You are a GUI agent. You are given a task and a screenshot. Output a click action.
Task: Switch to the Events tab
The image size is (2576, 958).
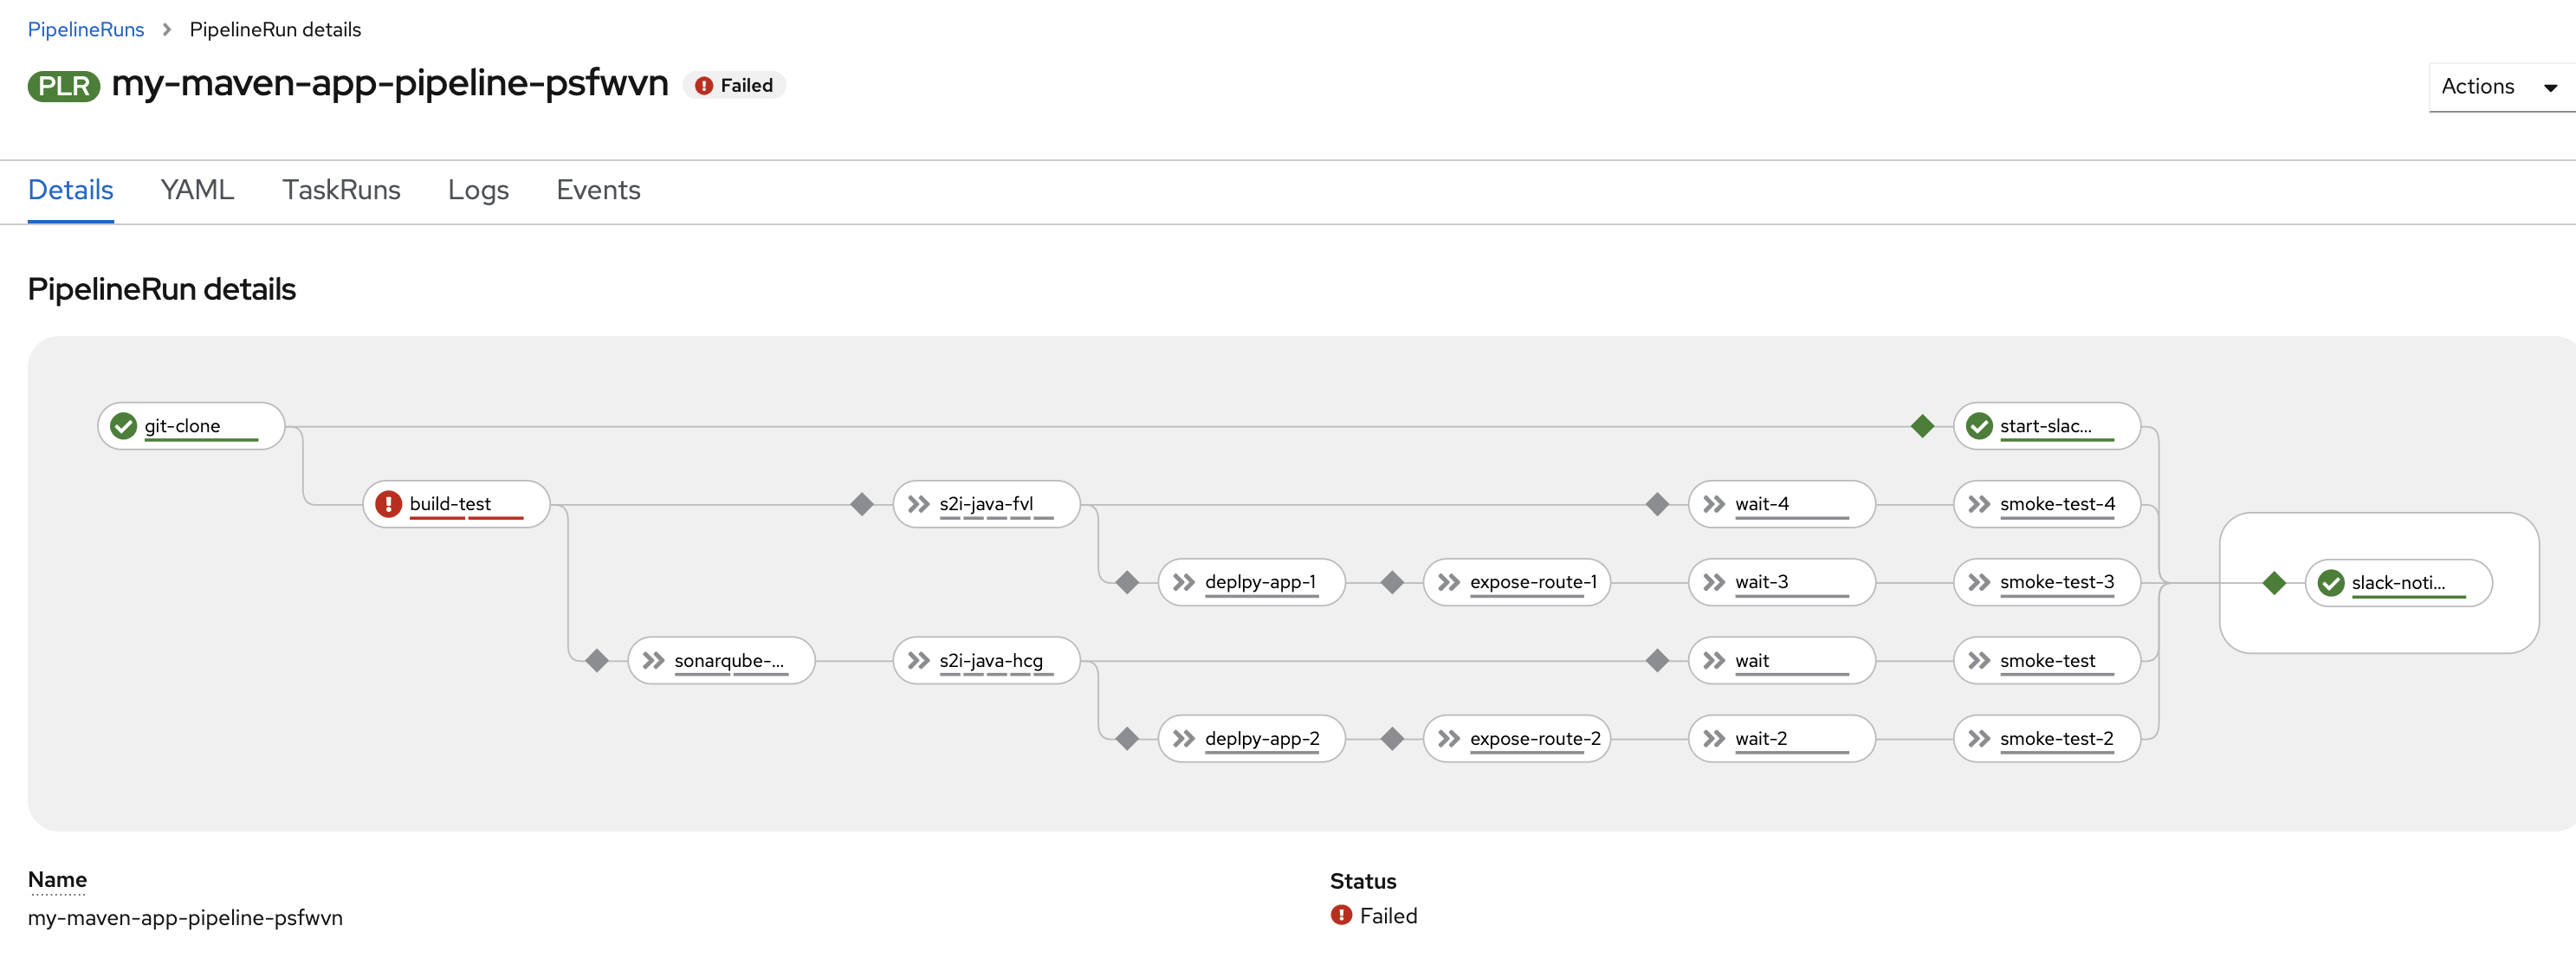coord(598,190)
